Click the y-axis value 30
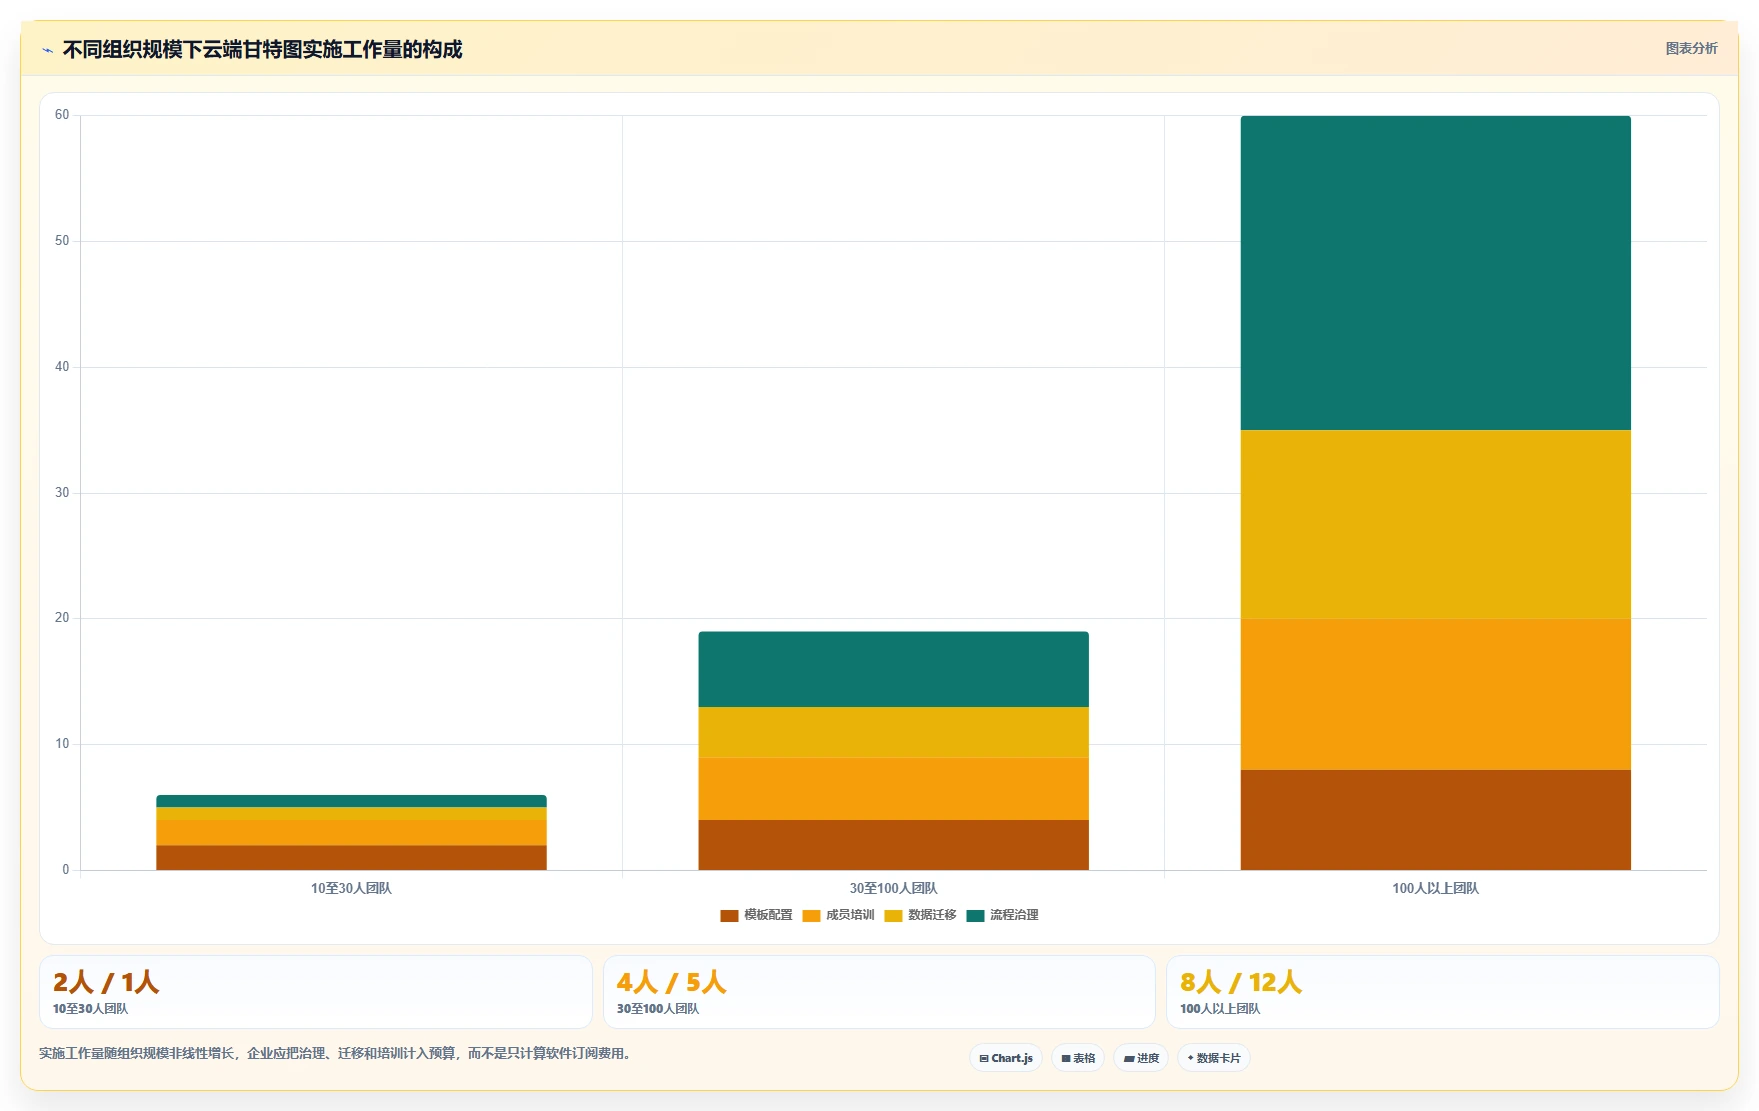Viewport: 1759px width, 1111px height. 62,493
